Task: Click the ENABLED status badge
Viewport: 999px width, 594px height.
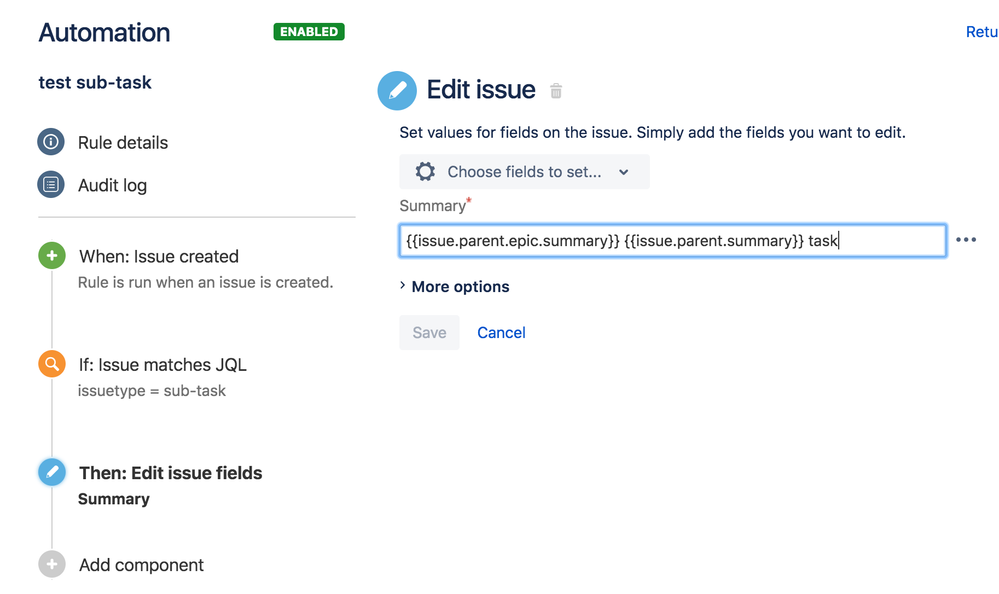Action: click(308, 31)
